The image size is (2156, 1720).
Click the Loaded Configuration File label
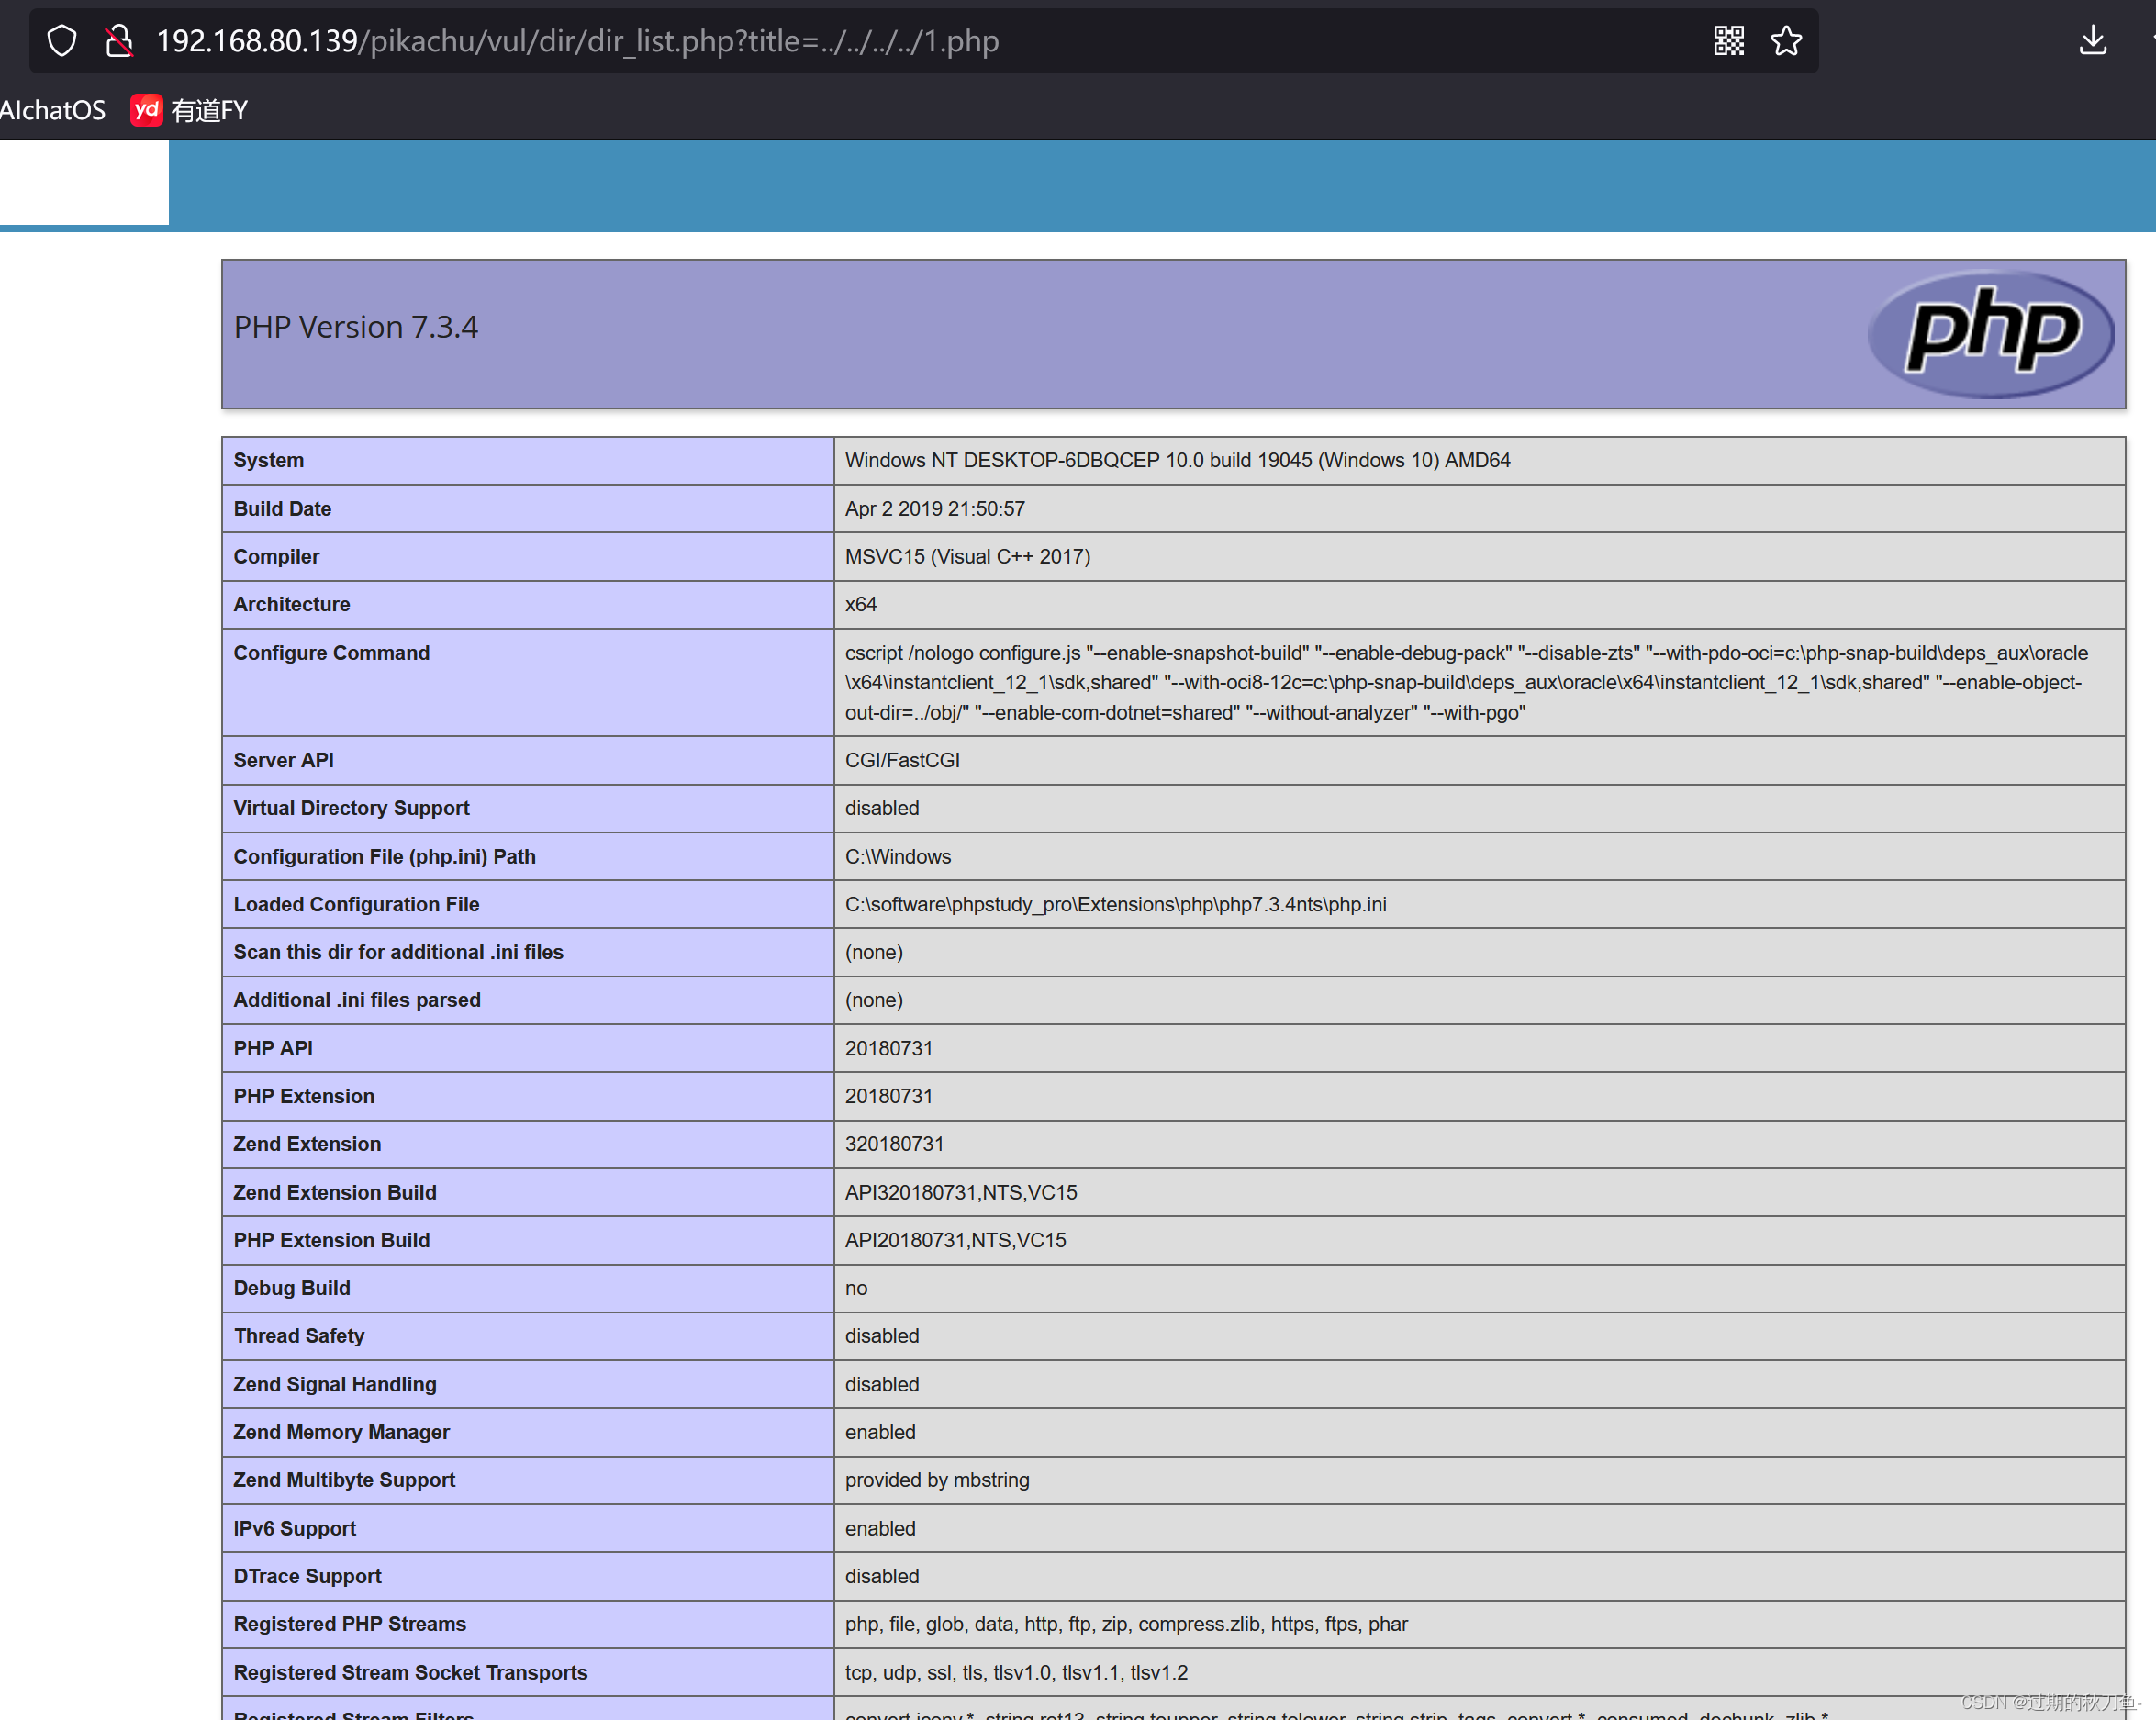click(x=357, y=904)
